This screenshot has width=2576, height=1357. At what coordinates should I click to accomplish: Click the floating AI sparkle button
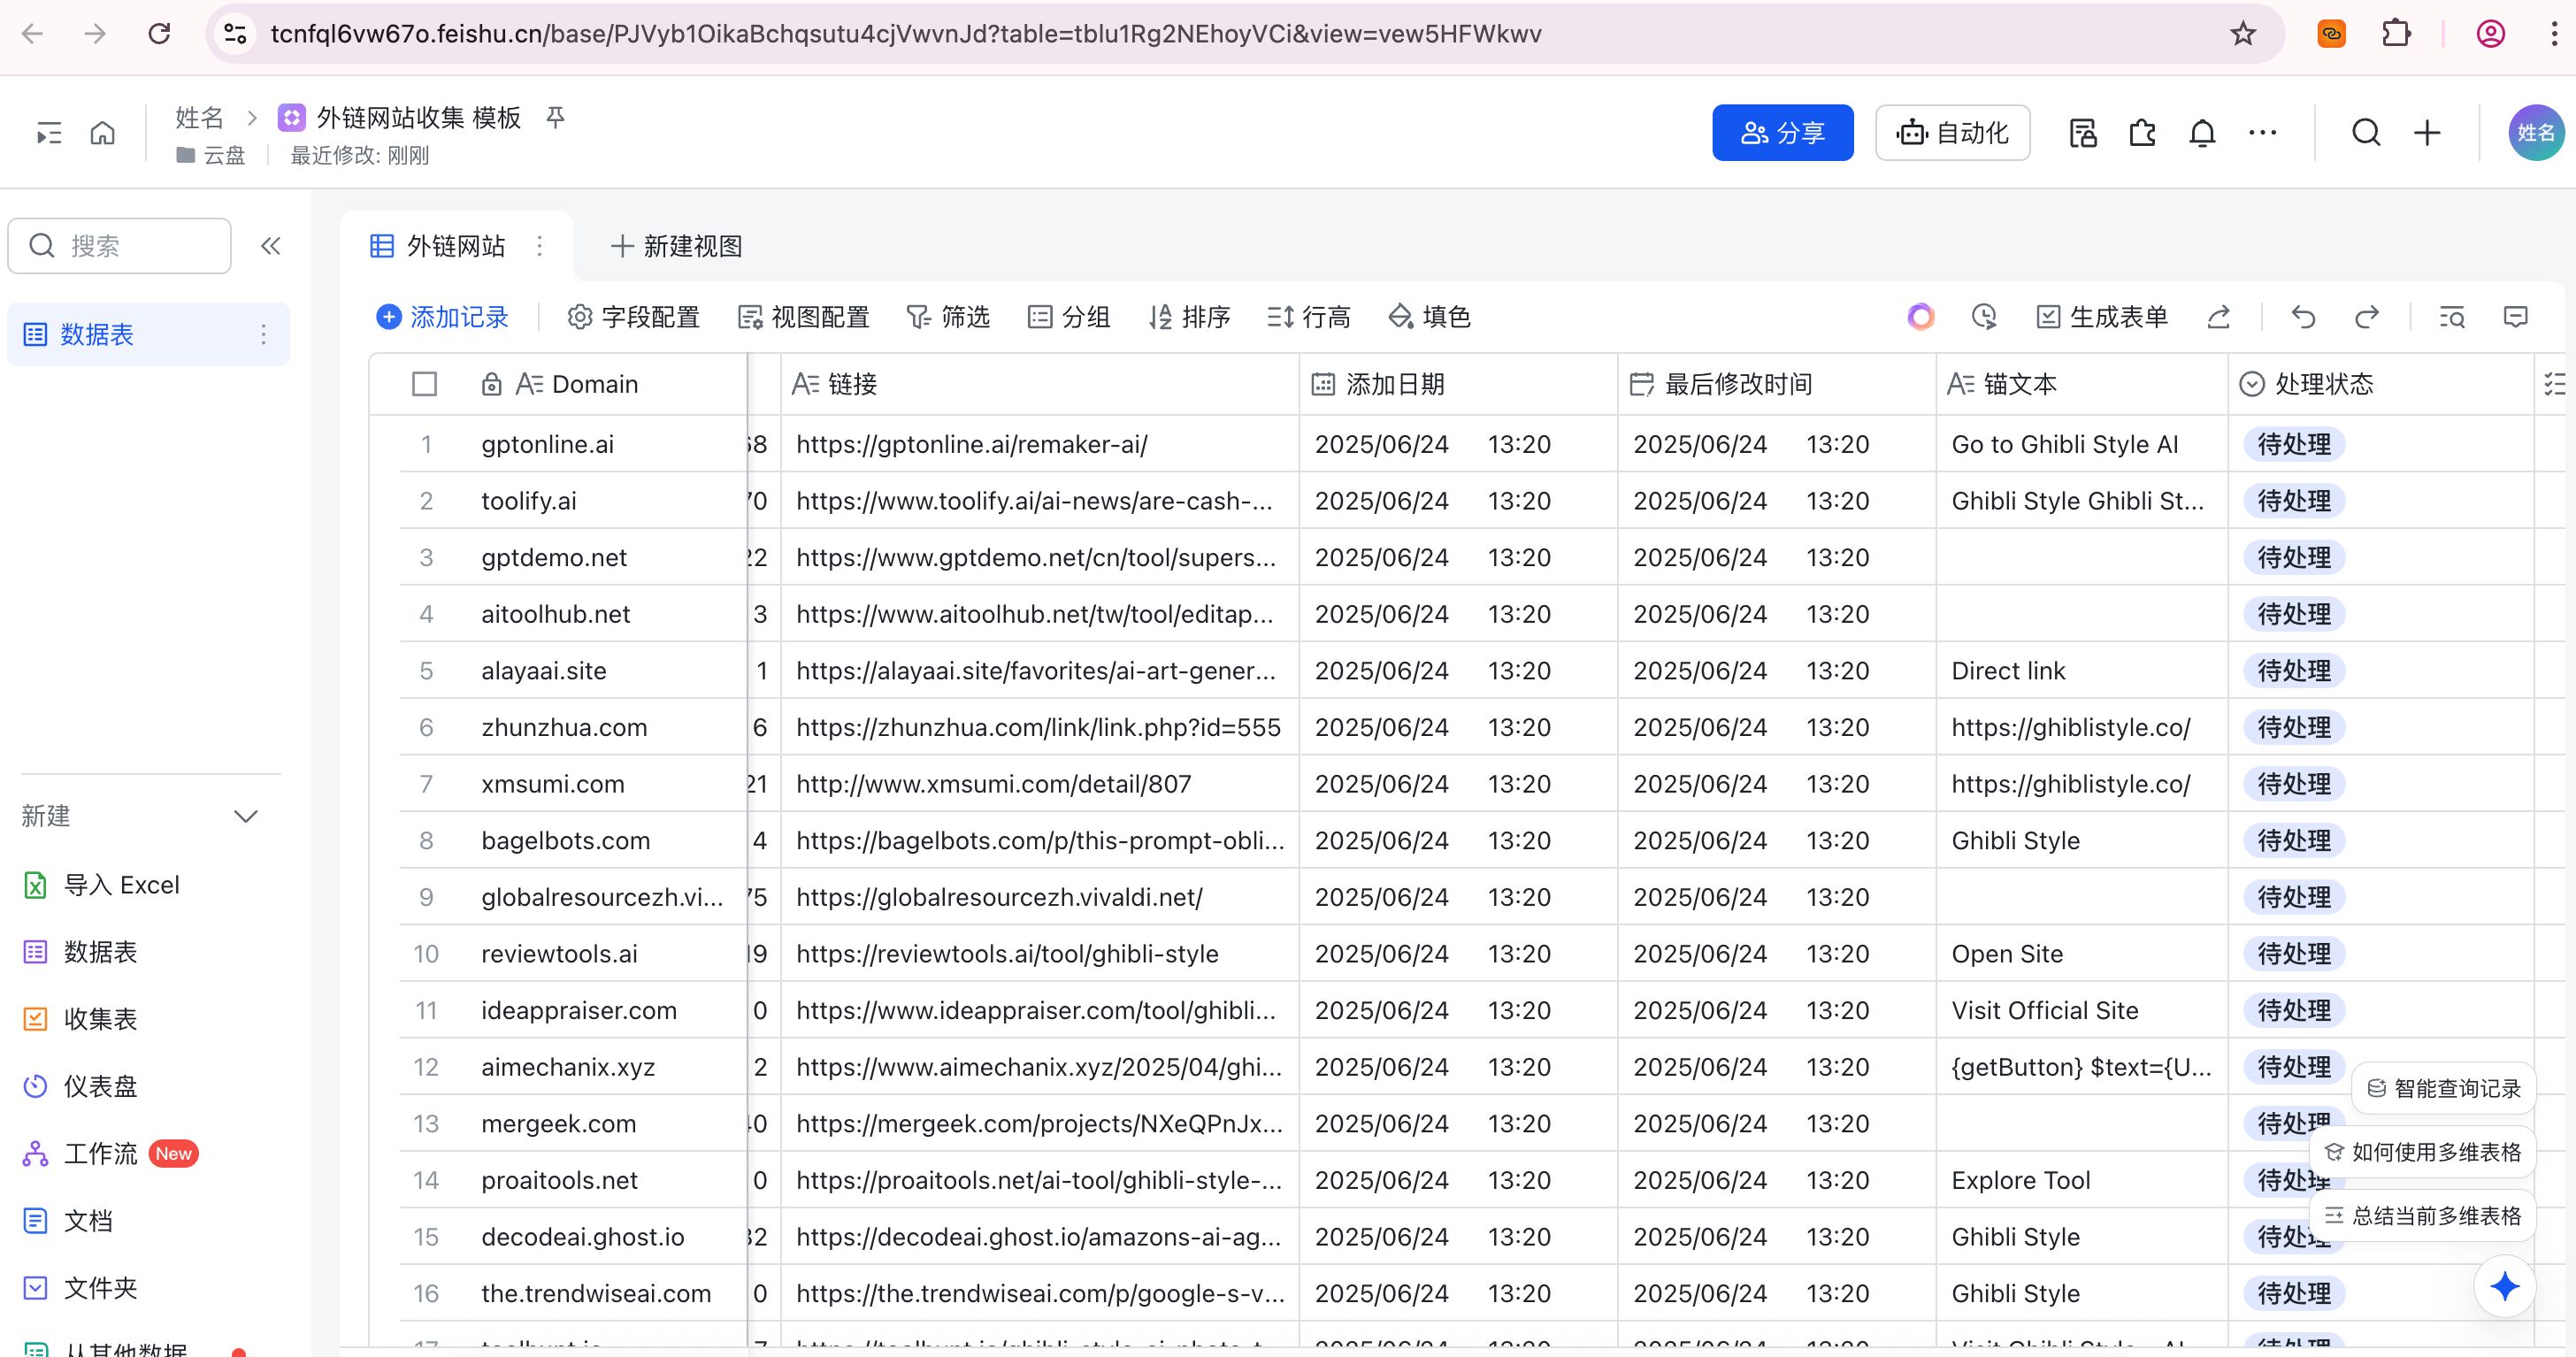(2504, 1286)
